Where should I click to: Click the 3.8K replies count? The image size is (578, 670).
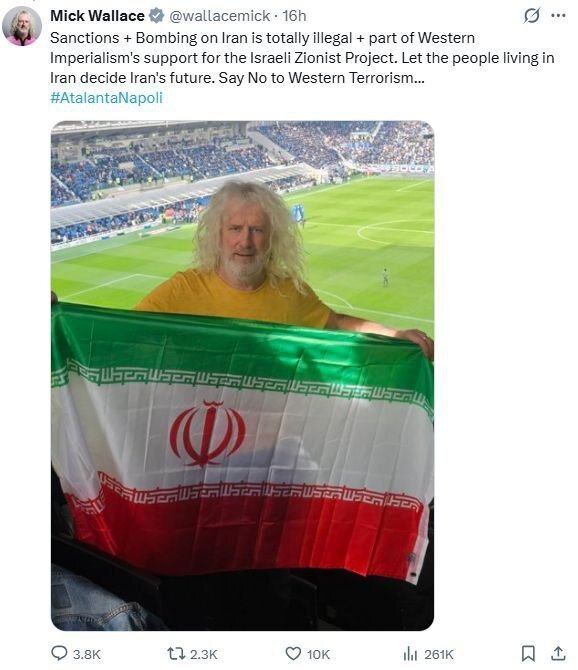[87, 654]
